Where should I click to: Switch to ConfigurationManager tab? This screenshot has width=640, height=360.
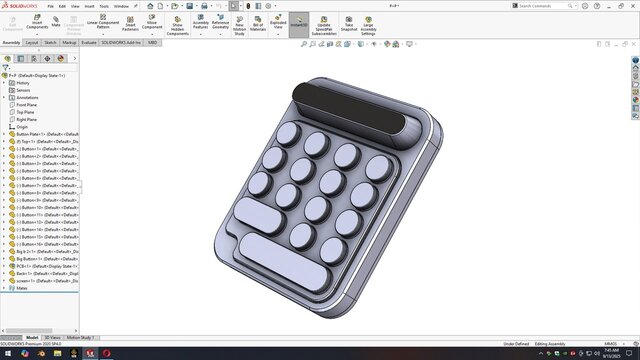pos(34,58)
